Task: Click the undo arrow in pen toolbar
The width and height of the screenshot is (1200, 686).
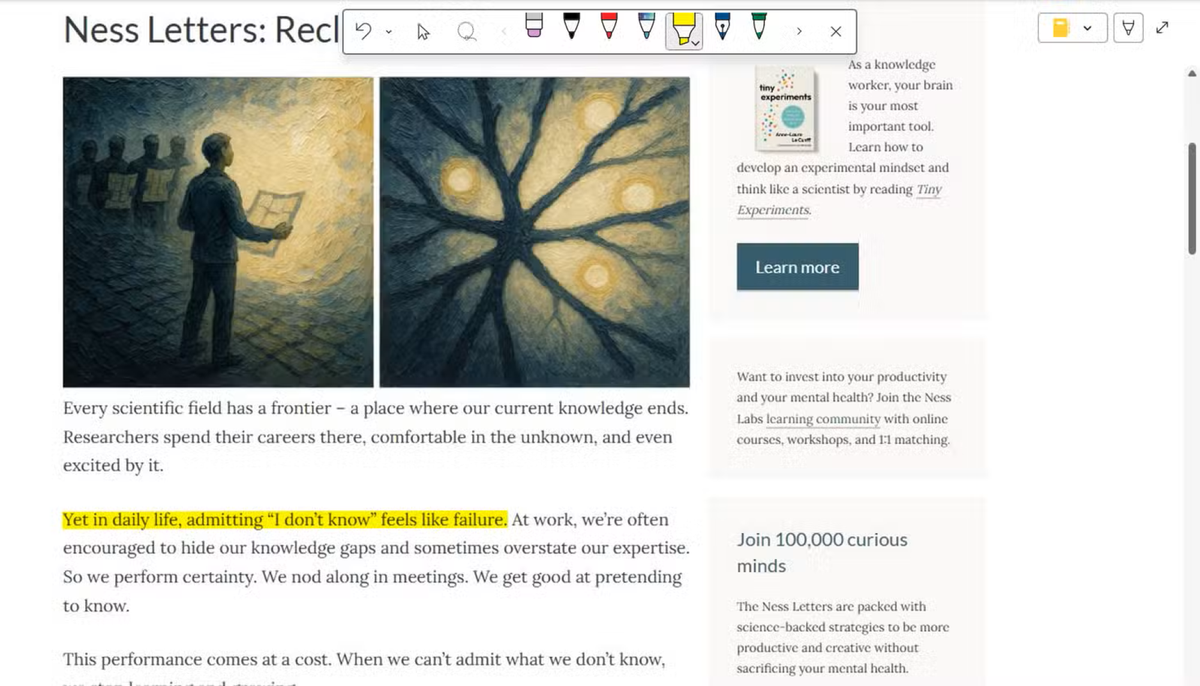Action: [x=363, y=31]
